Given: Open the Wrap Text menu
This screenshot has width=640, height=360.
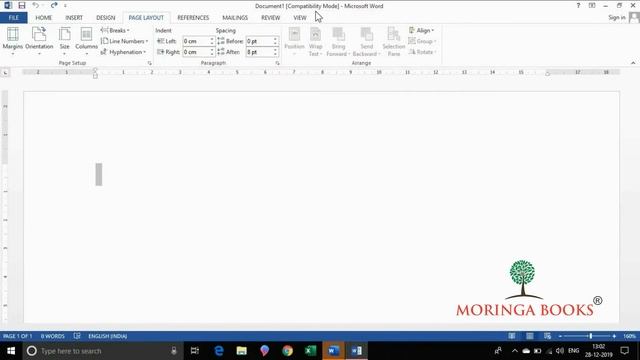Looking at the screenshot, I should tap(315, 41).
